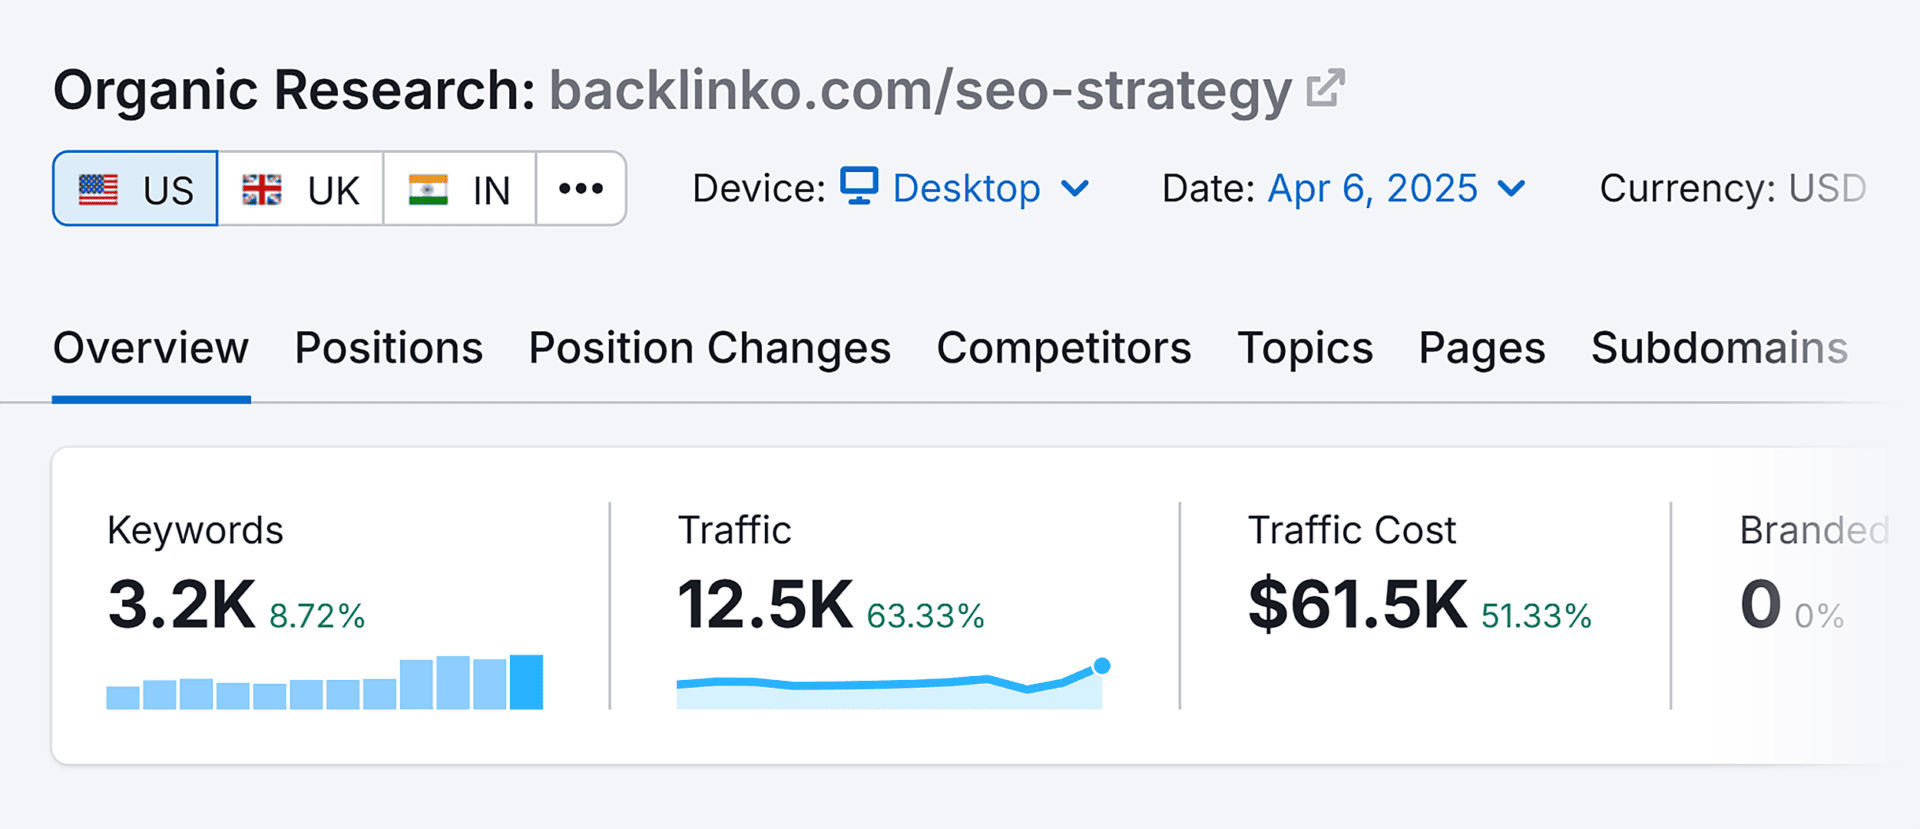Open the external link icon beside the URL
The width and height of the screenshot is (1920, 829).
[1325, 88]
